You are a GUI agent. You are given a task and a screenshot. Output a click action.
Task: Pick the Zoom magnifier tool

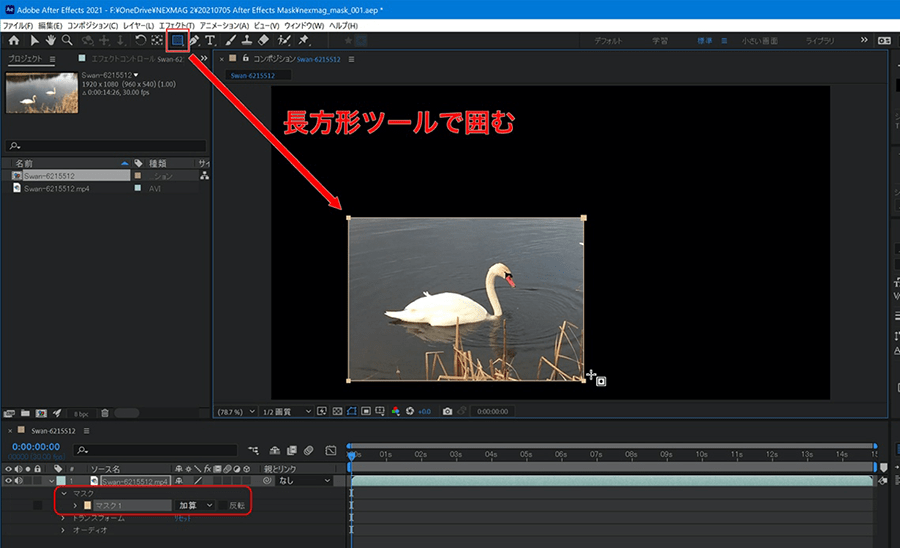[x=67, y=41]
